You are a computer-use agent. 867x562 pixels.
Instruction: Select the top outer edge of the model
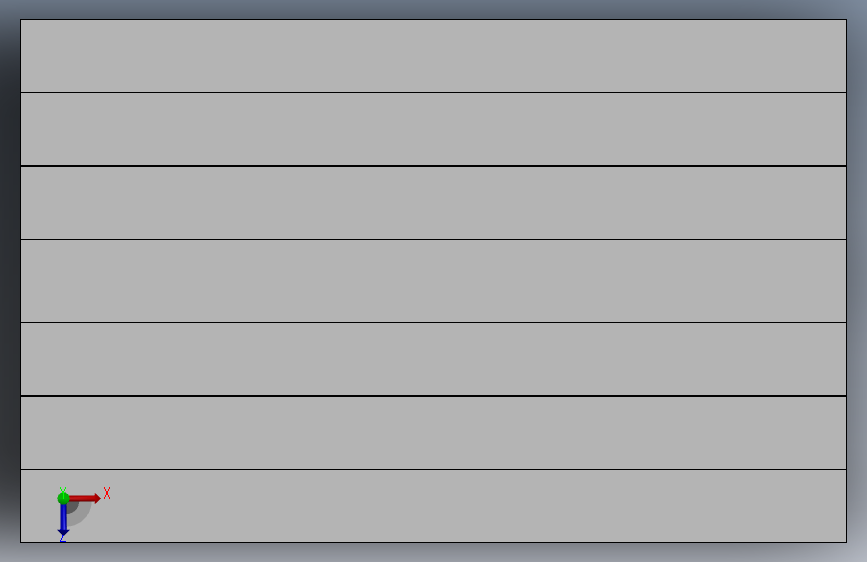click(x=433, y=20)
